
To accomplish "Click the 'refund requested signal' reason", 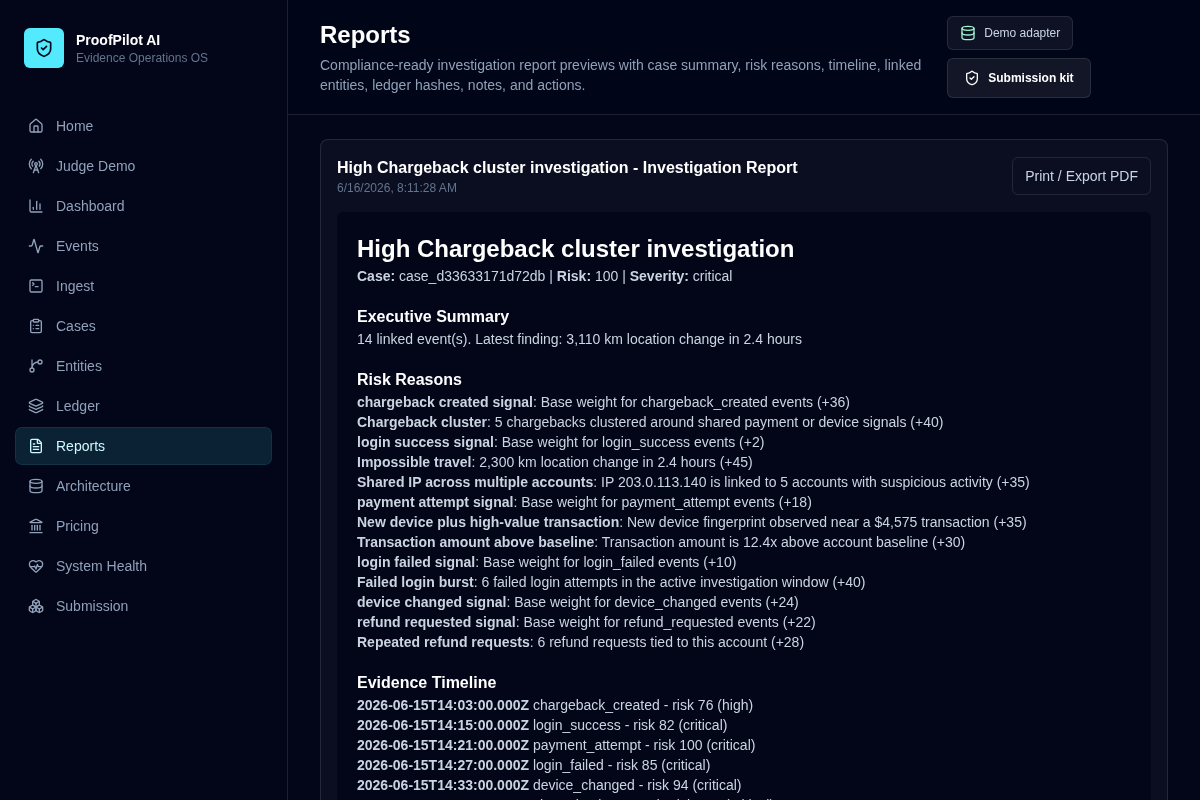I will pyautogui.click(x=586, y=622).
